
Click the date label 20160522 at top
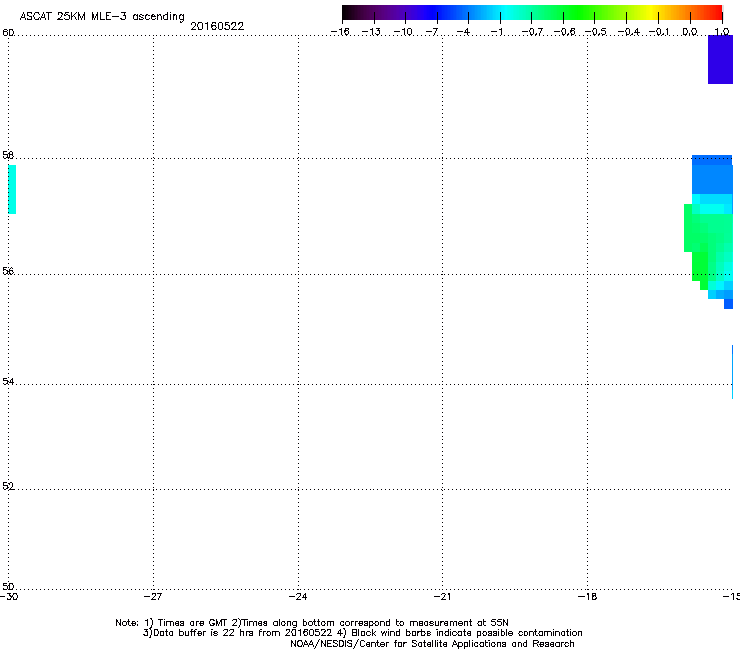point(217,26)
